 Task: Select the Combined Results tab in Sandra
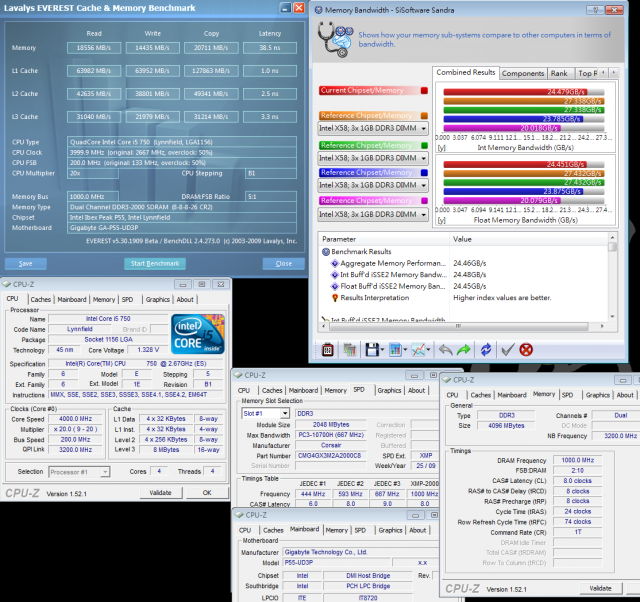tap(466, 72)
